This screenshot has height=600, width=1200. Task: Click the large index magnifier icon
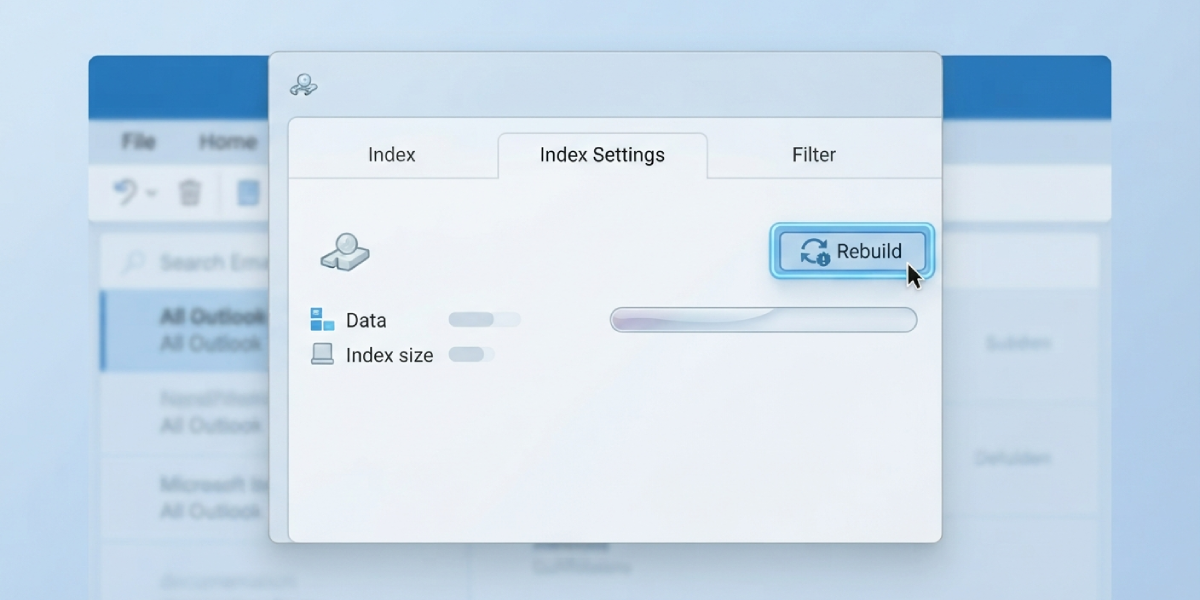point(345,251)
